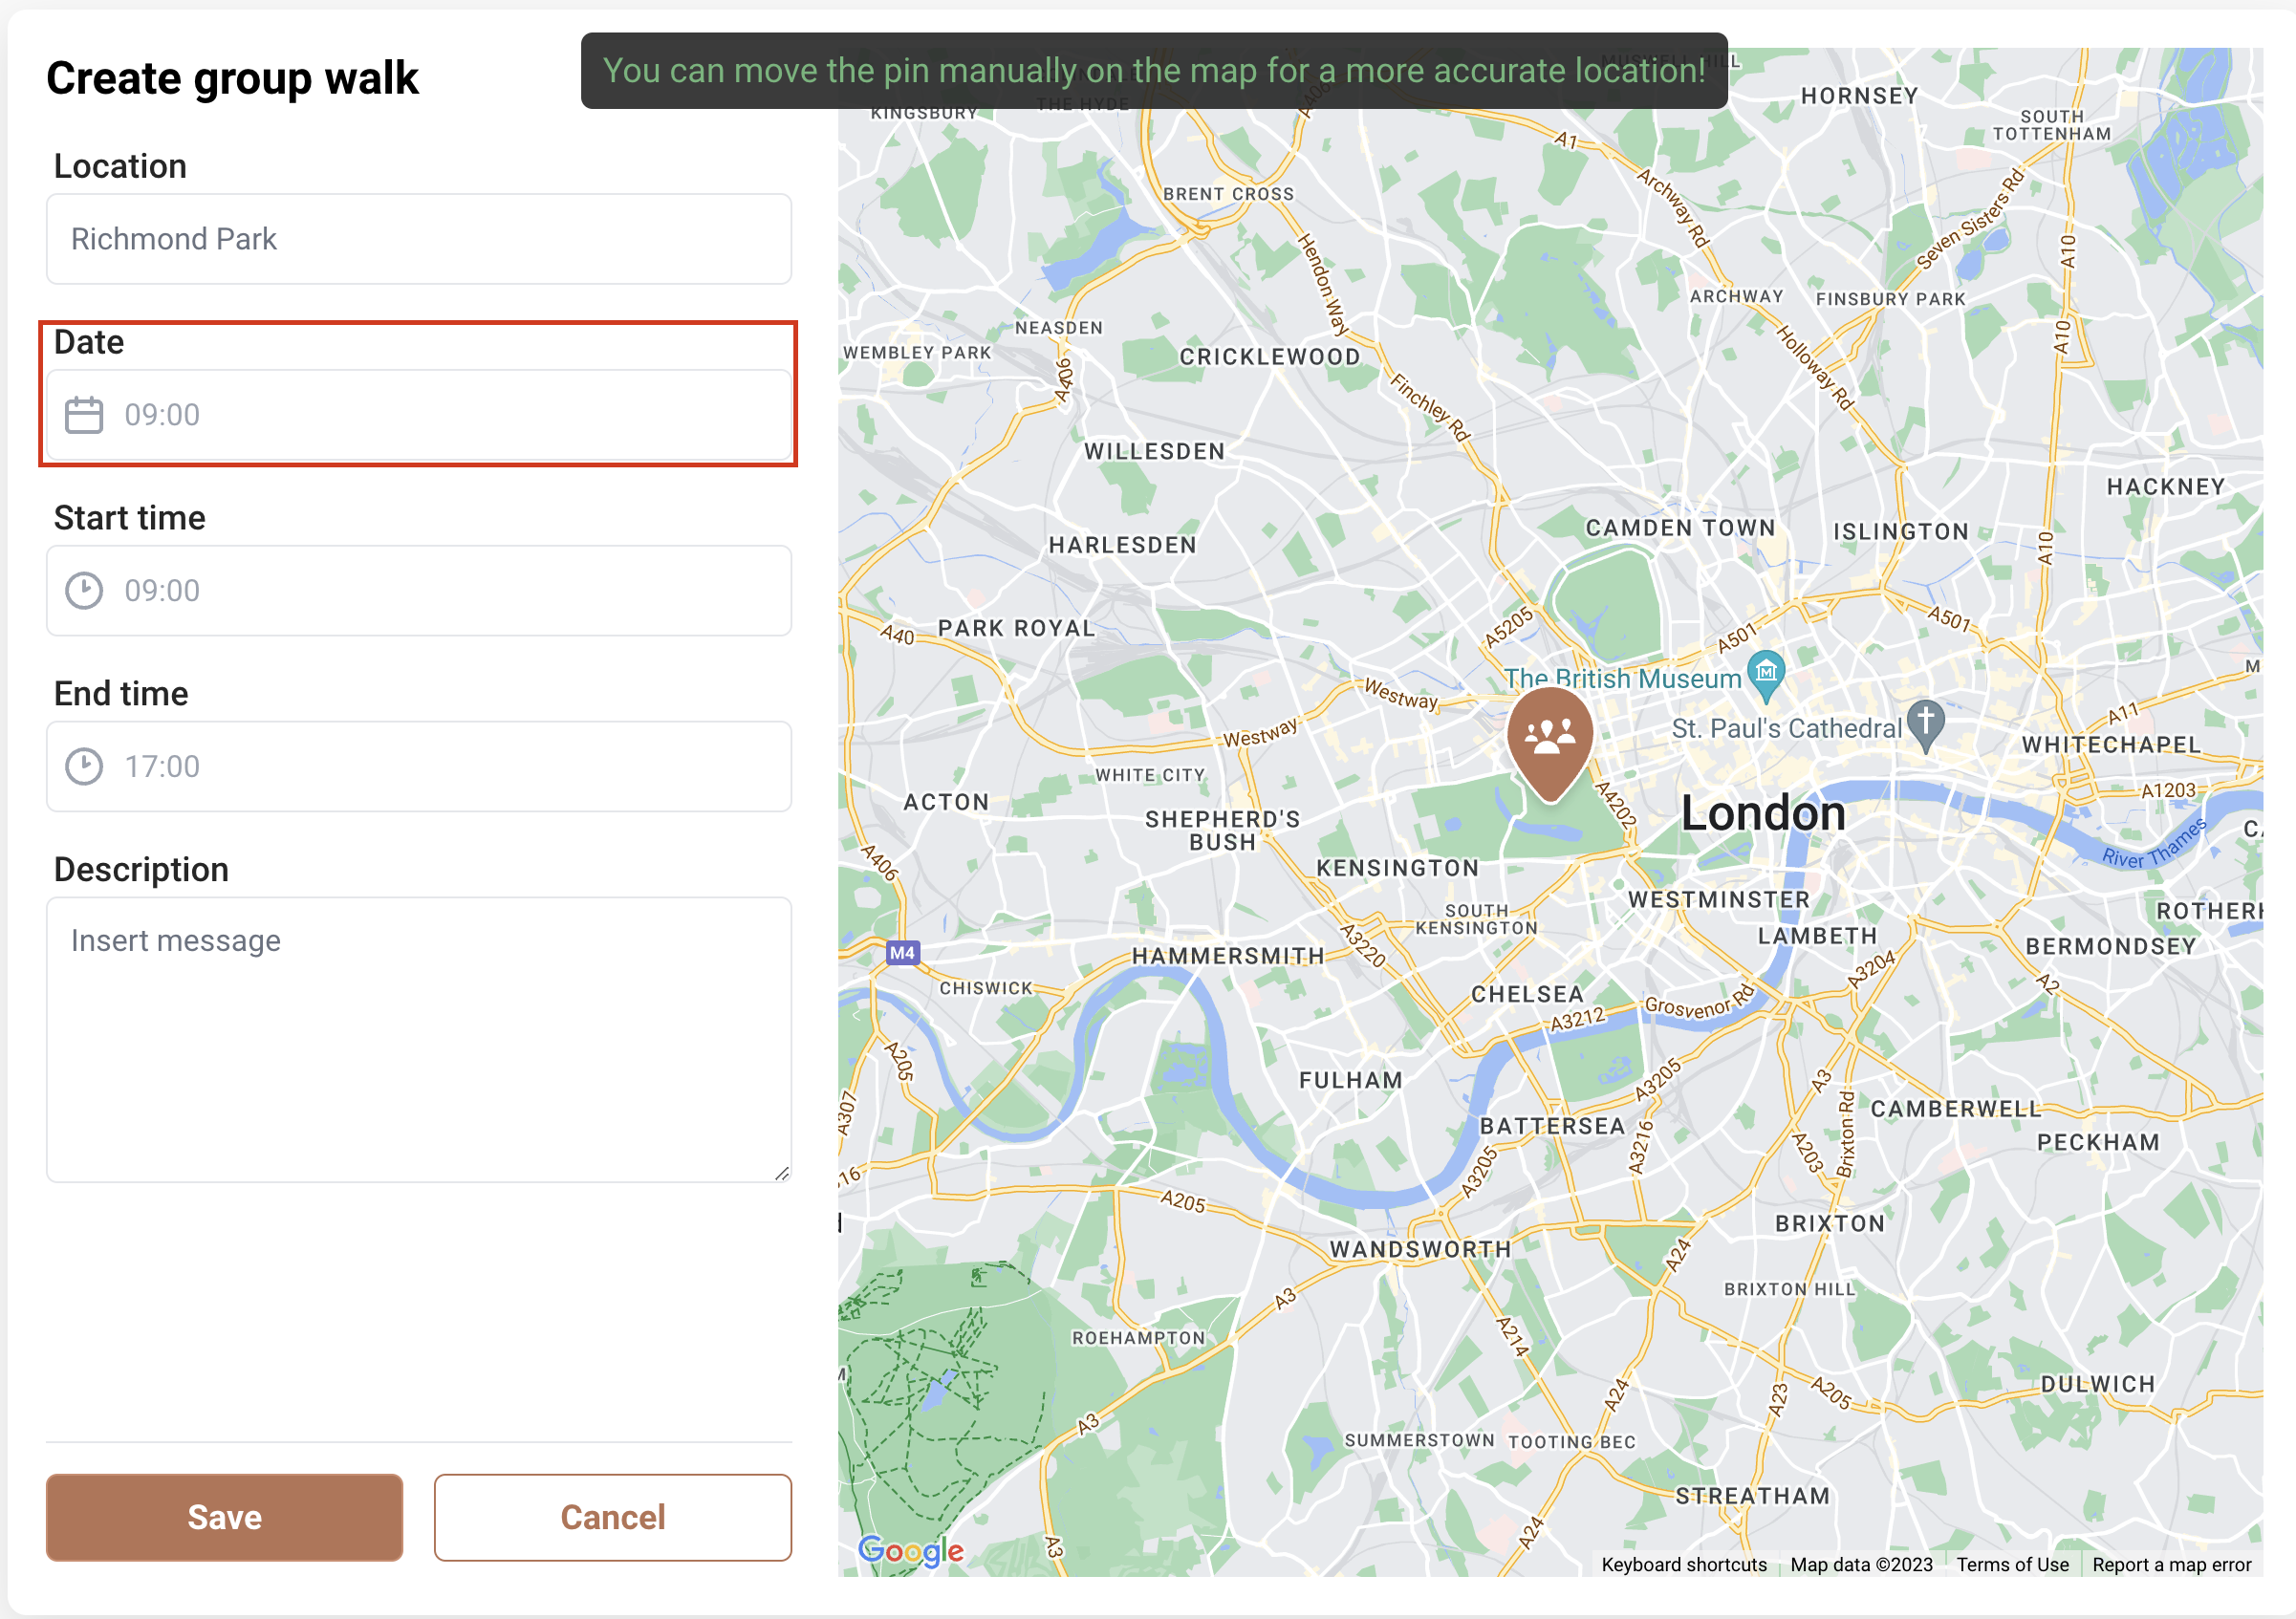Click the clock icon in End time
Viewport: 2296px width, 1619px height.
[84, 767]
